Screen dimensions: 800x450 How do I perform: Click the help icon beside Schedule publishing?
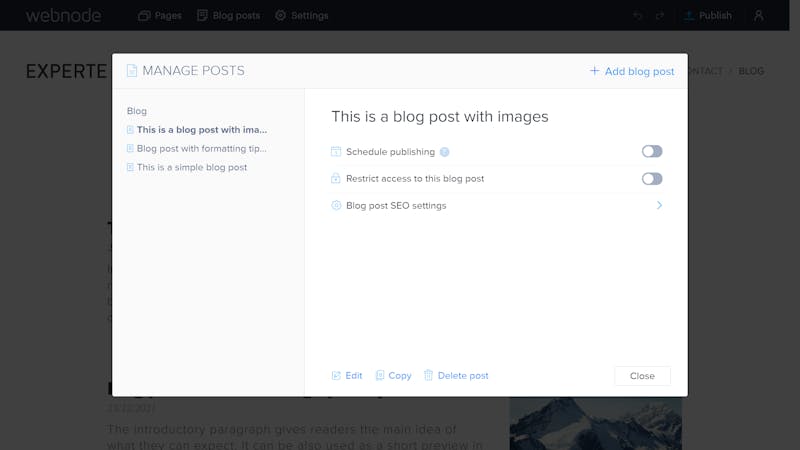444,152
